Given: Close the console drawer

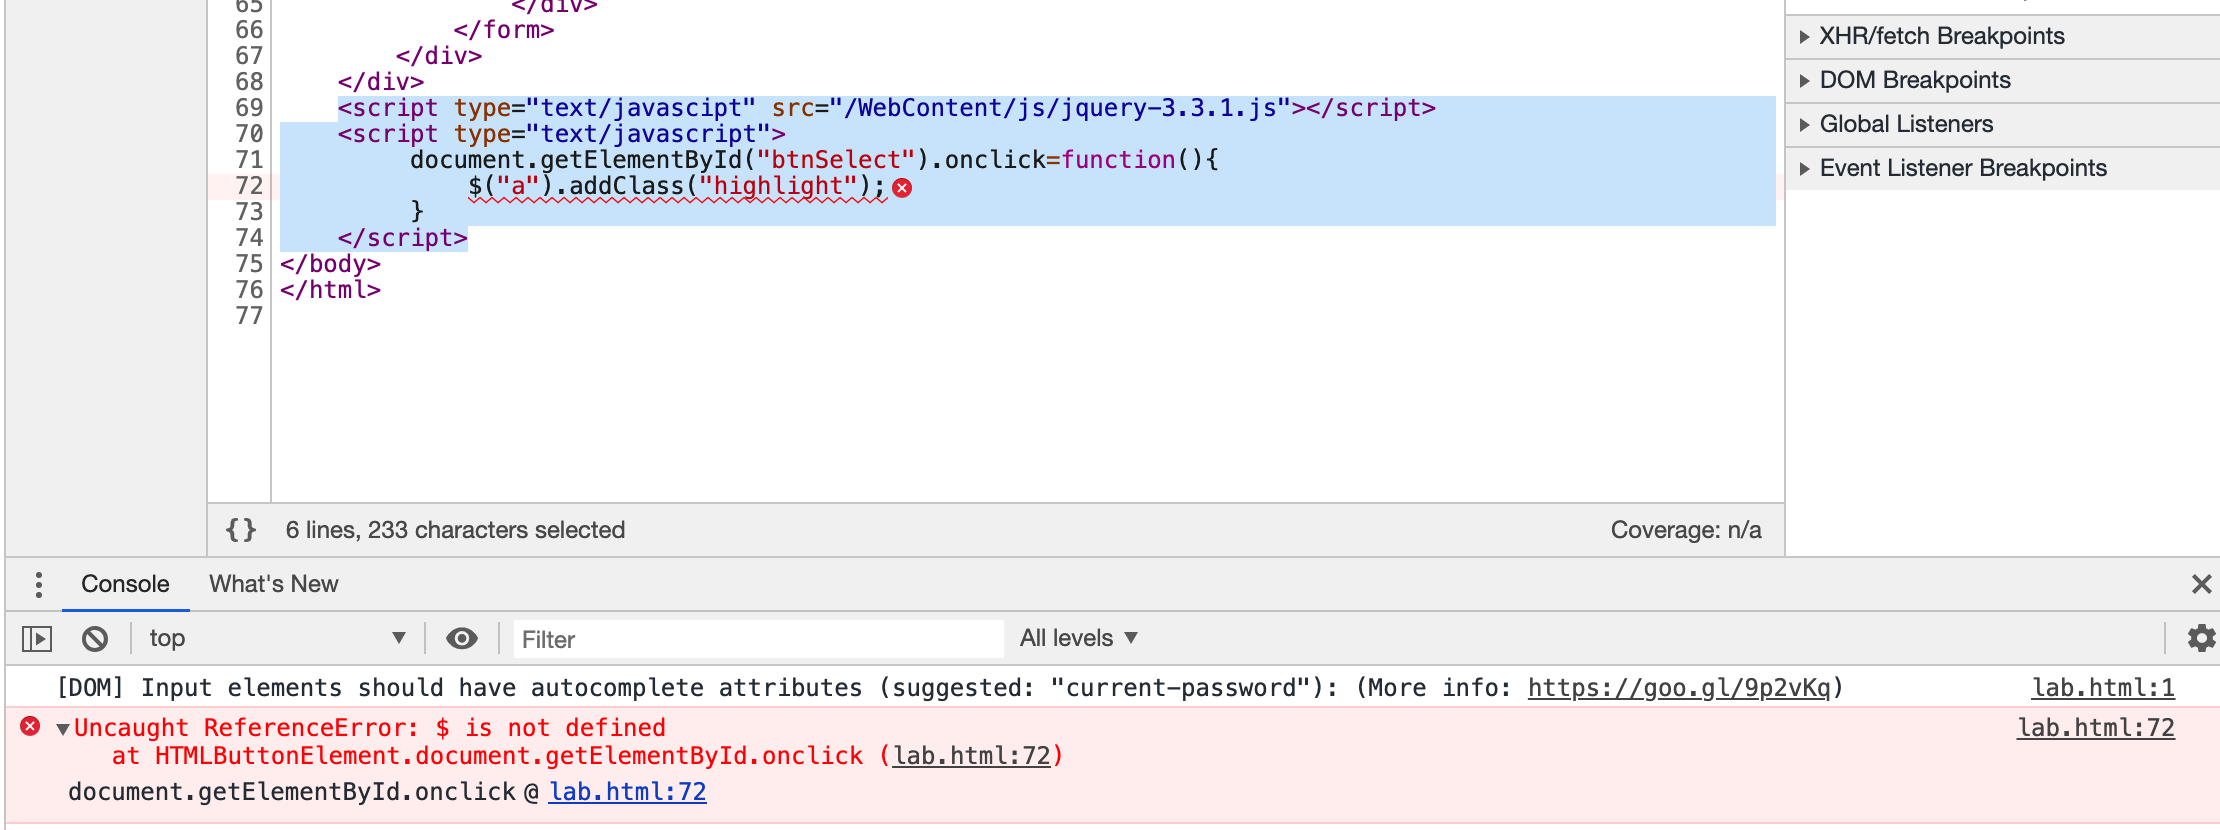Looking at the screenshot, I should click(x=2201, y=584).
